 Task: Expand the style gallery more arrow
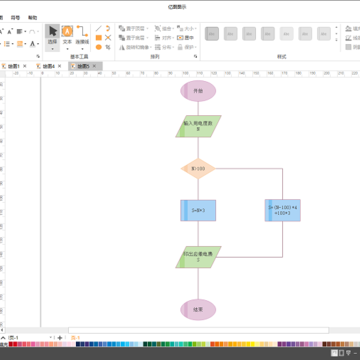pos(336,40)
